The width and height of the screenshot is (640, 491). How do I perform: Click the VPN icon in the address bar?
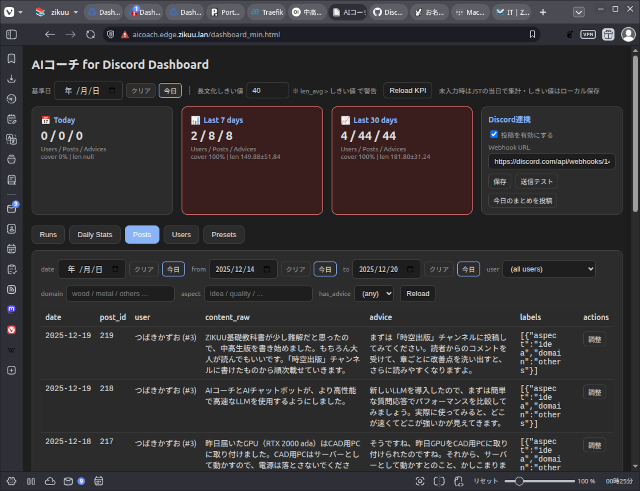(x=587, y=34)
